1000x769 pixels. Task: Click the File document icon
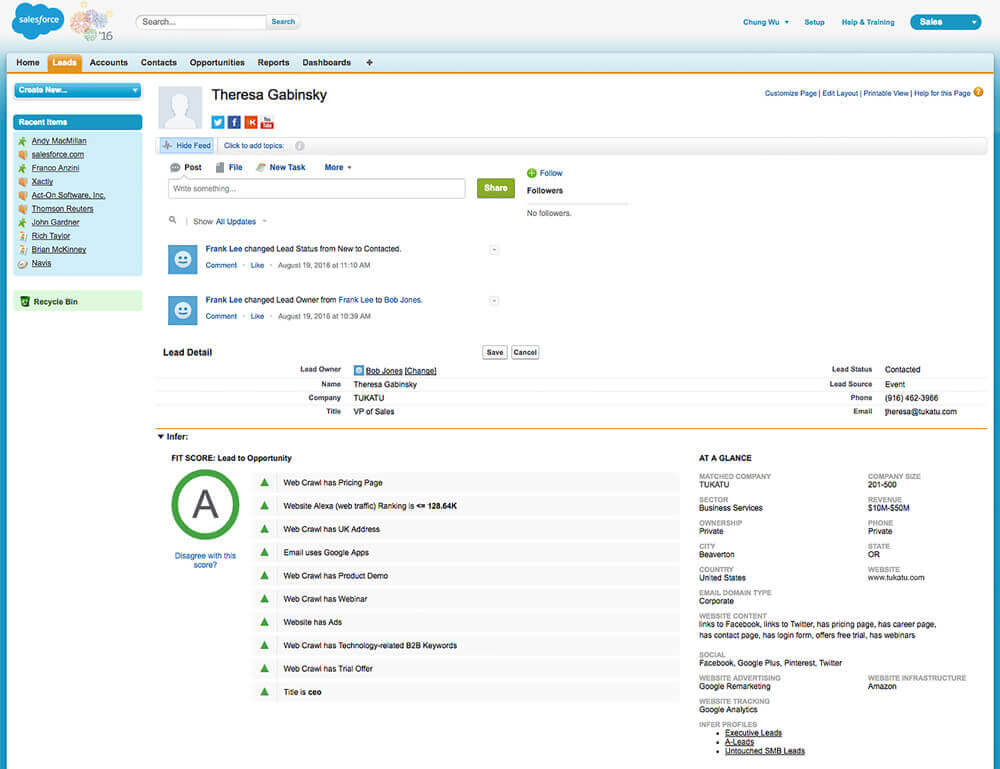[220, 168]
